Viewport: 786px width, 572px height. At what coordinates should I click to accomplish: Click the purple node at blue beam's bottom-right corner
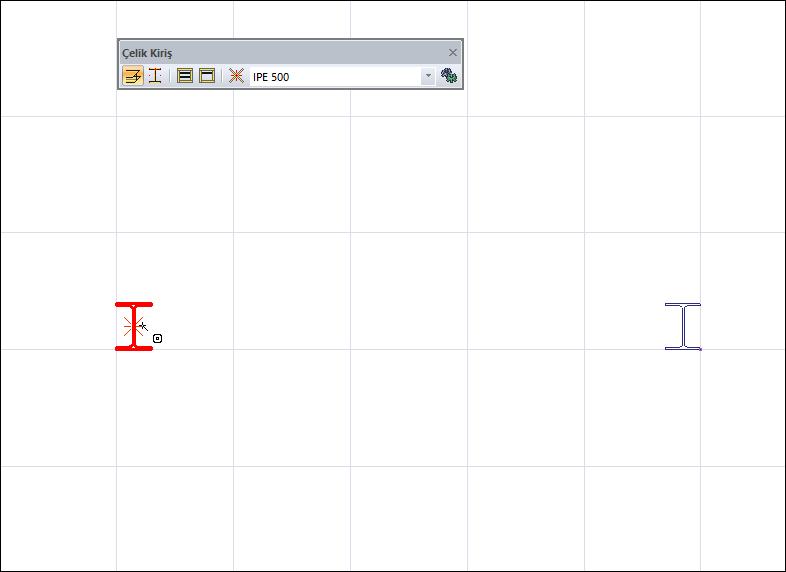700,349
